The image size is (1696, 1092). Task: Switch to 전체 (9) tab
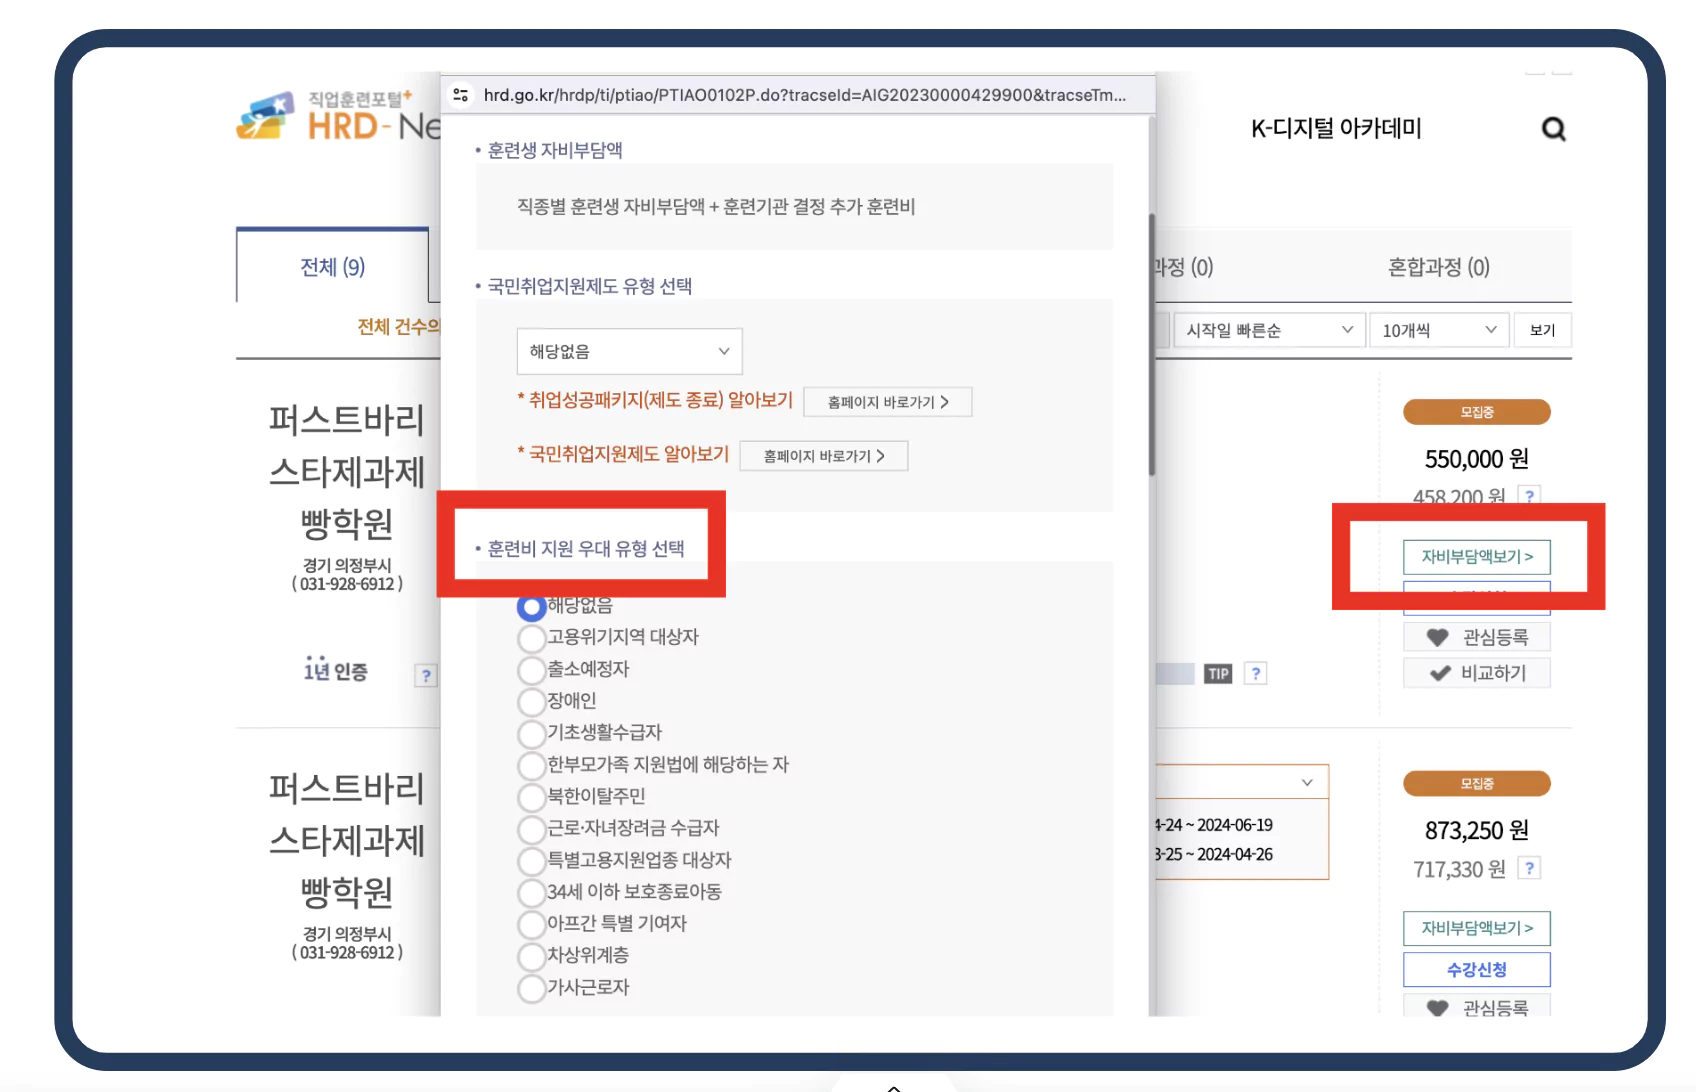click(332, 267)
